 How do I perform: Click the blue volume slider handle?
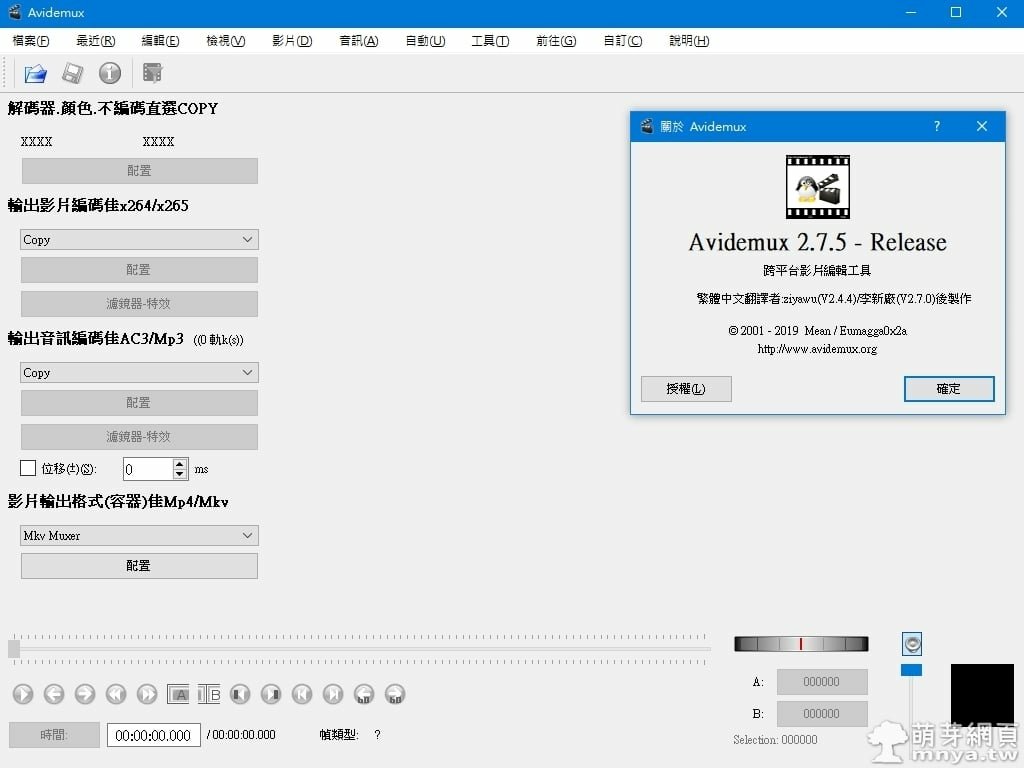click(x=911, y=669)
